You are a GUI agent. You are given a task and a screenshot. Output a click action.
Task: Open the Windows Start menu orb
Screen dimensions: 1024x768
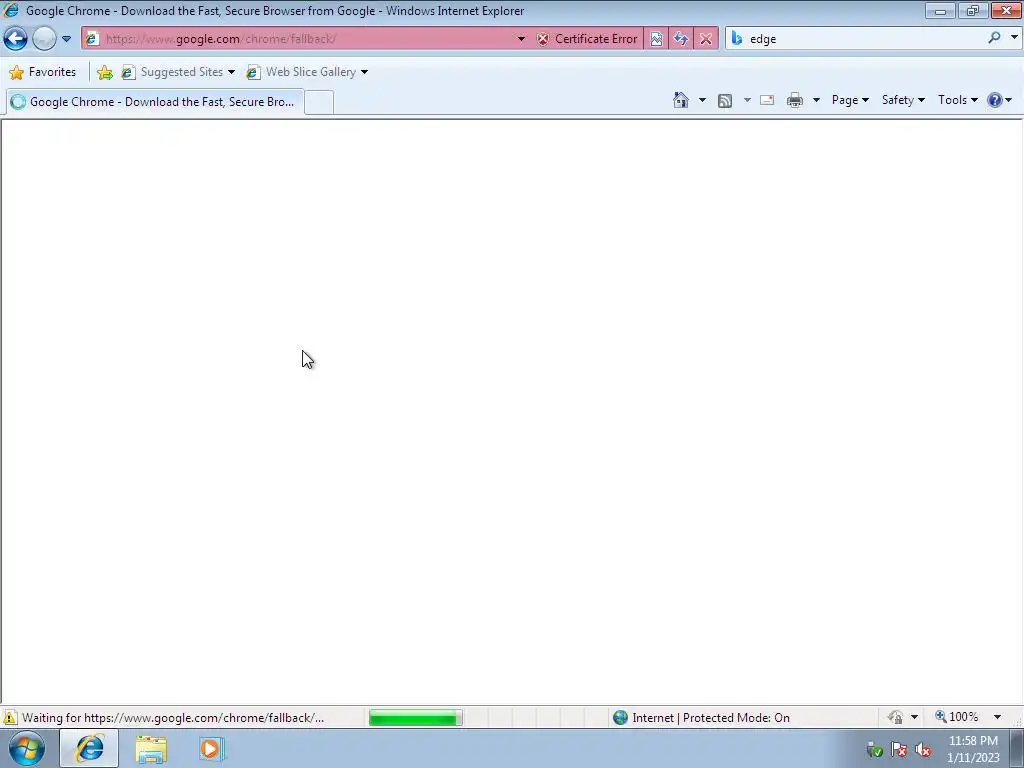pyautogui.click(x=27, y=748)
